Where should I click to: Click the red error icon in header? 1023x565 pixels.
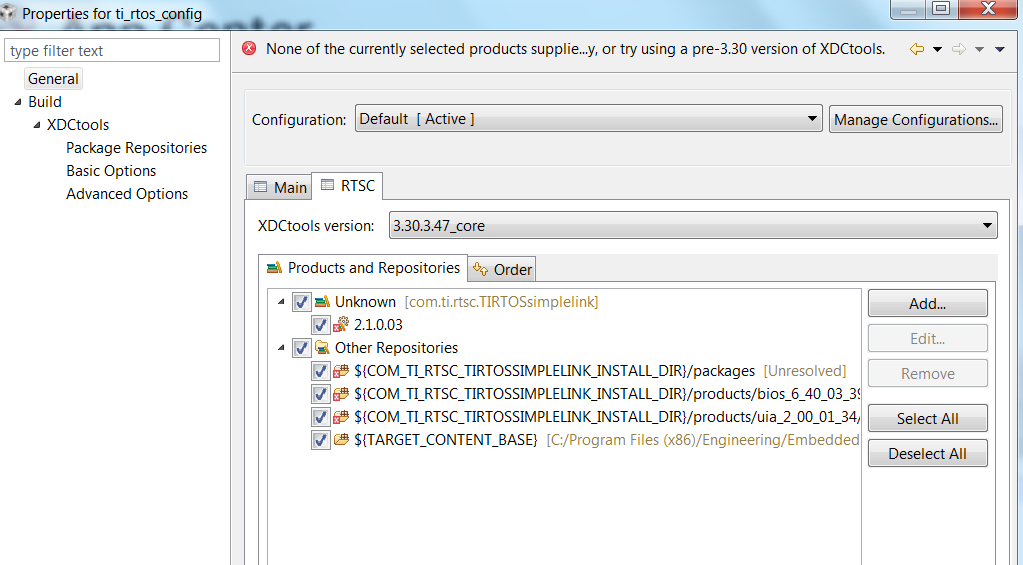coord(249,48)
